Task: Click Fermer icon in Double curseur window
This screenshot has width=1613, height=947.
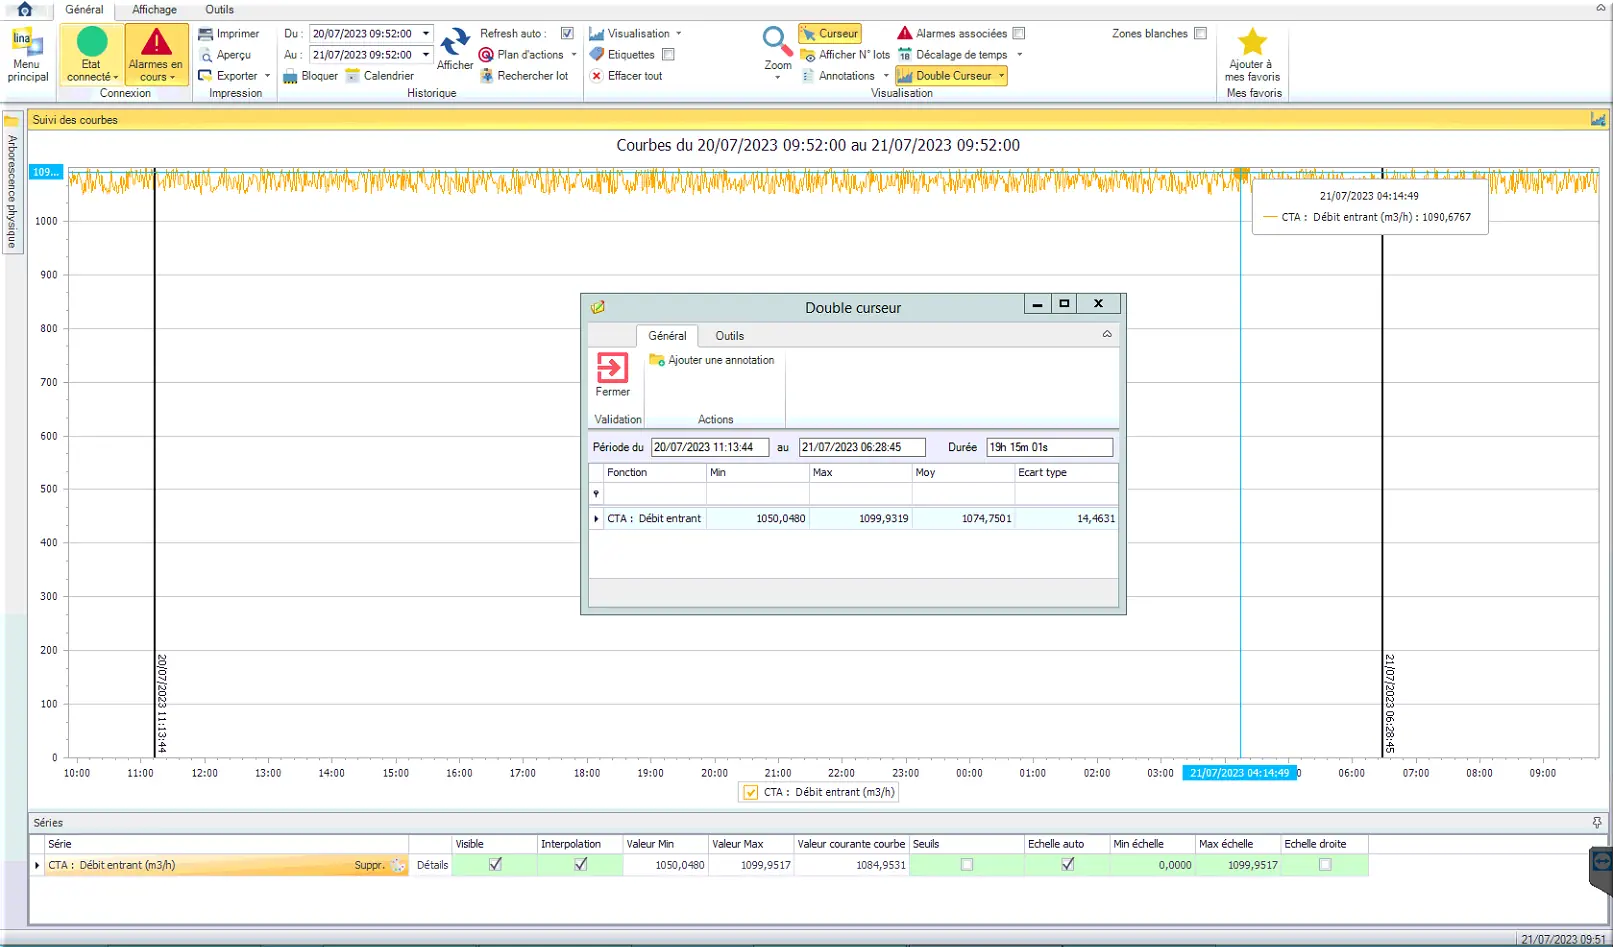Action: (x=613, y=368)
